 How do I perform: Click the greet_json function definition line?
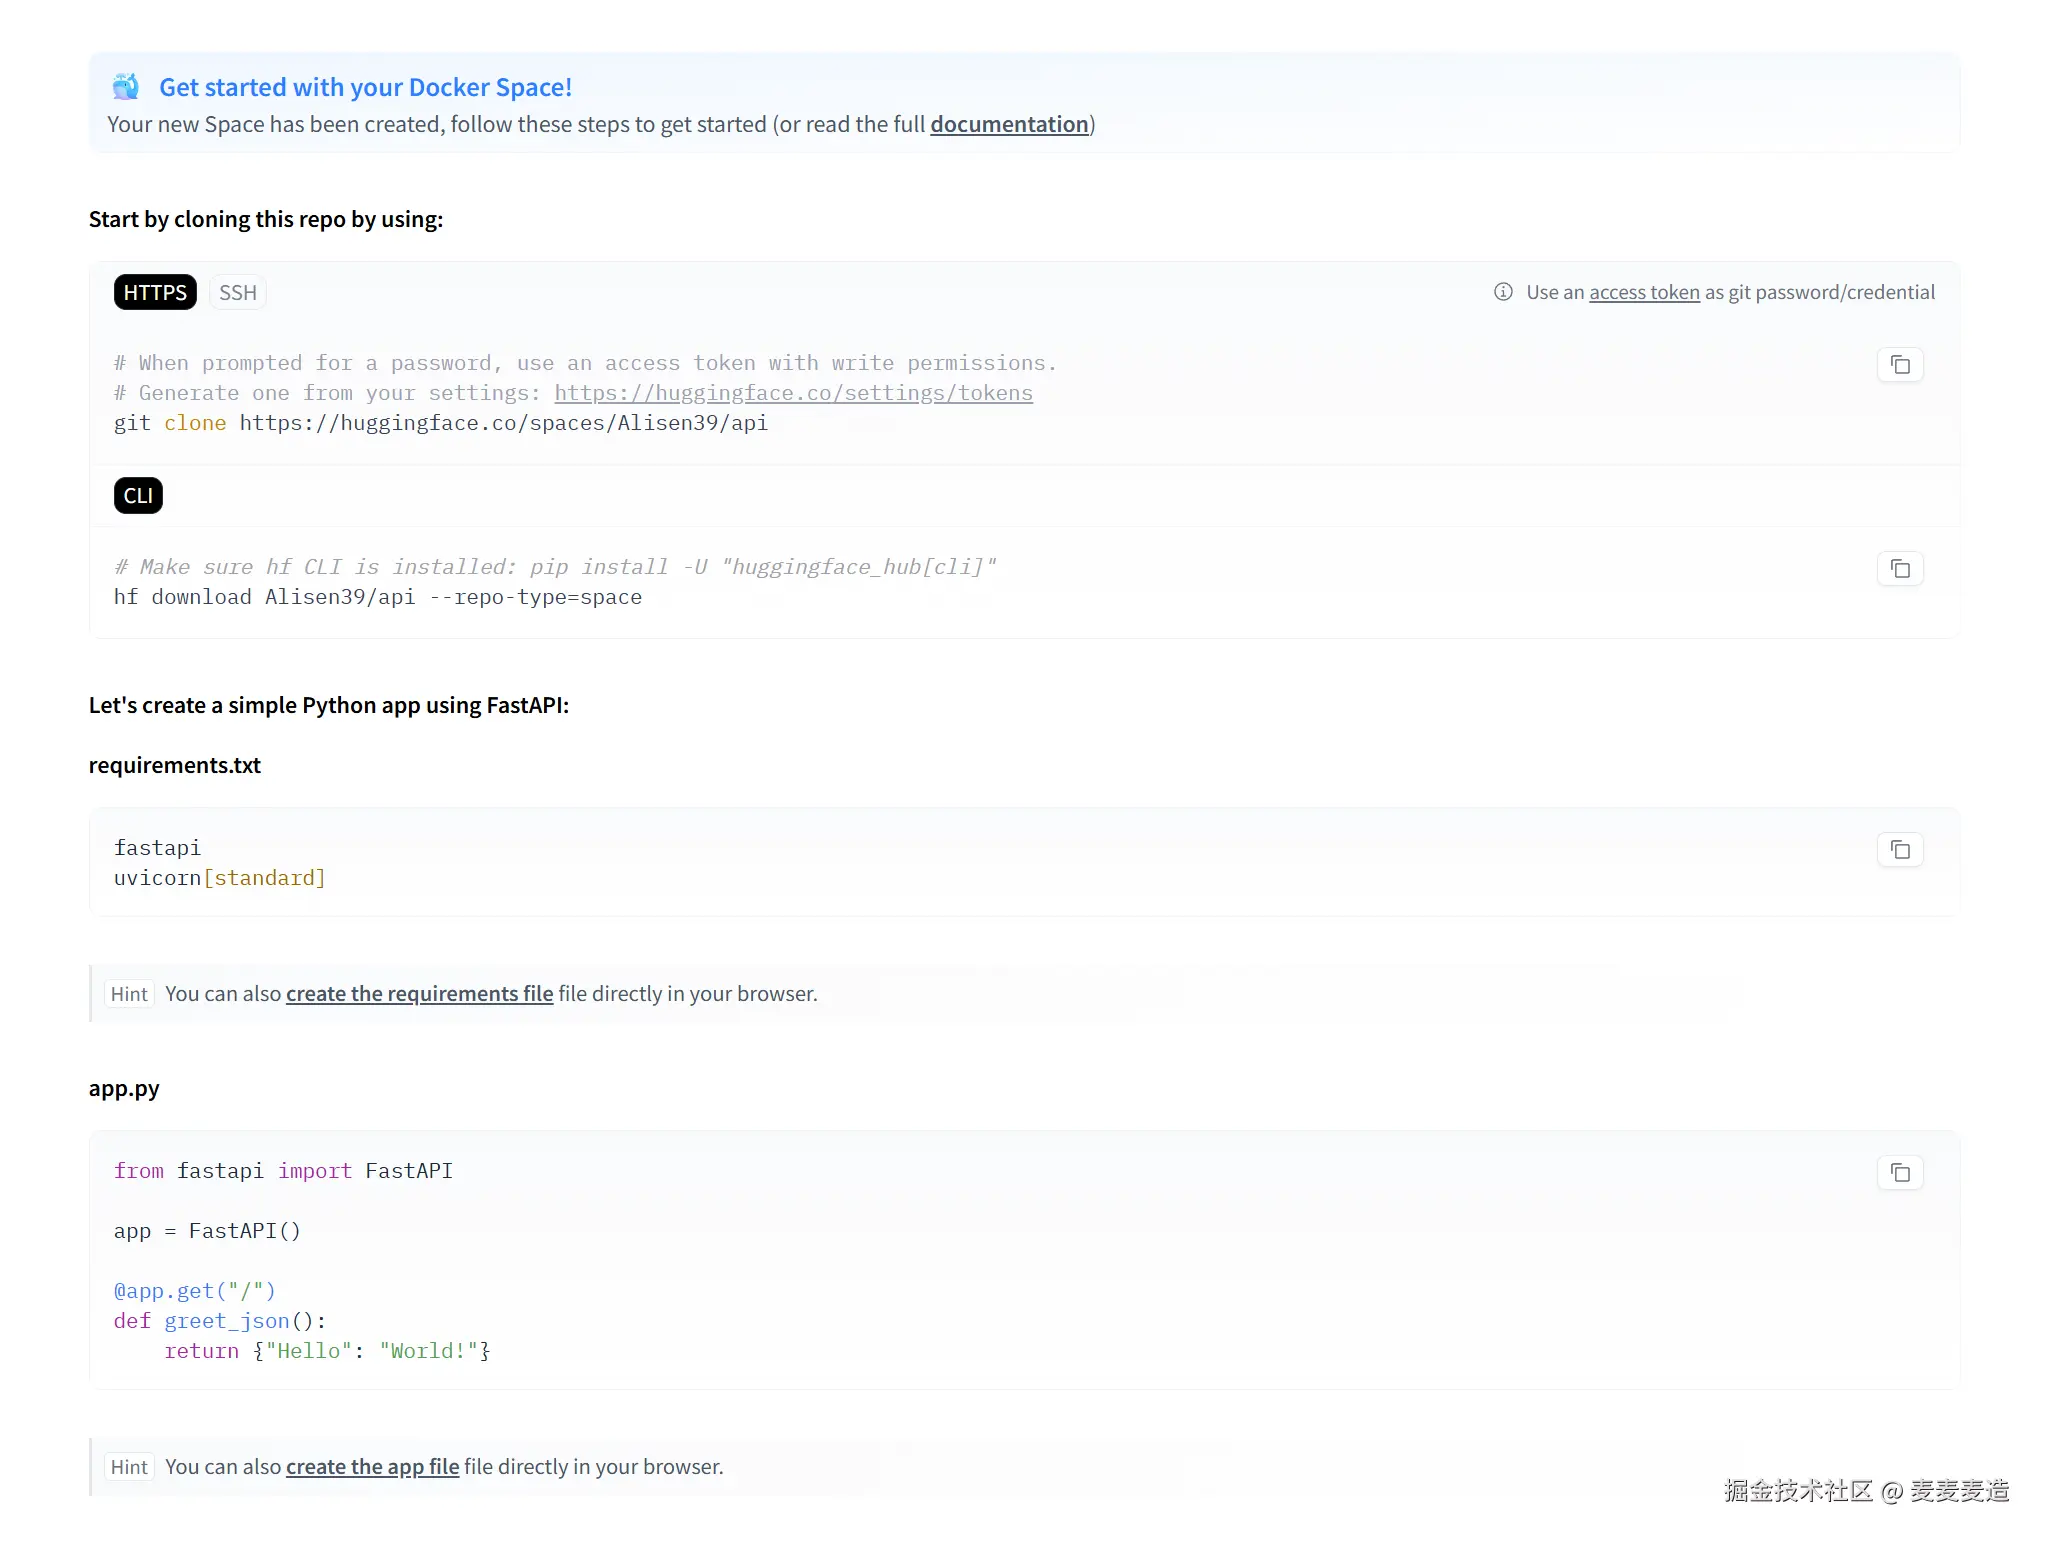click(219, 1321)
